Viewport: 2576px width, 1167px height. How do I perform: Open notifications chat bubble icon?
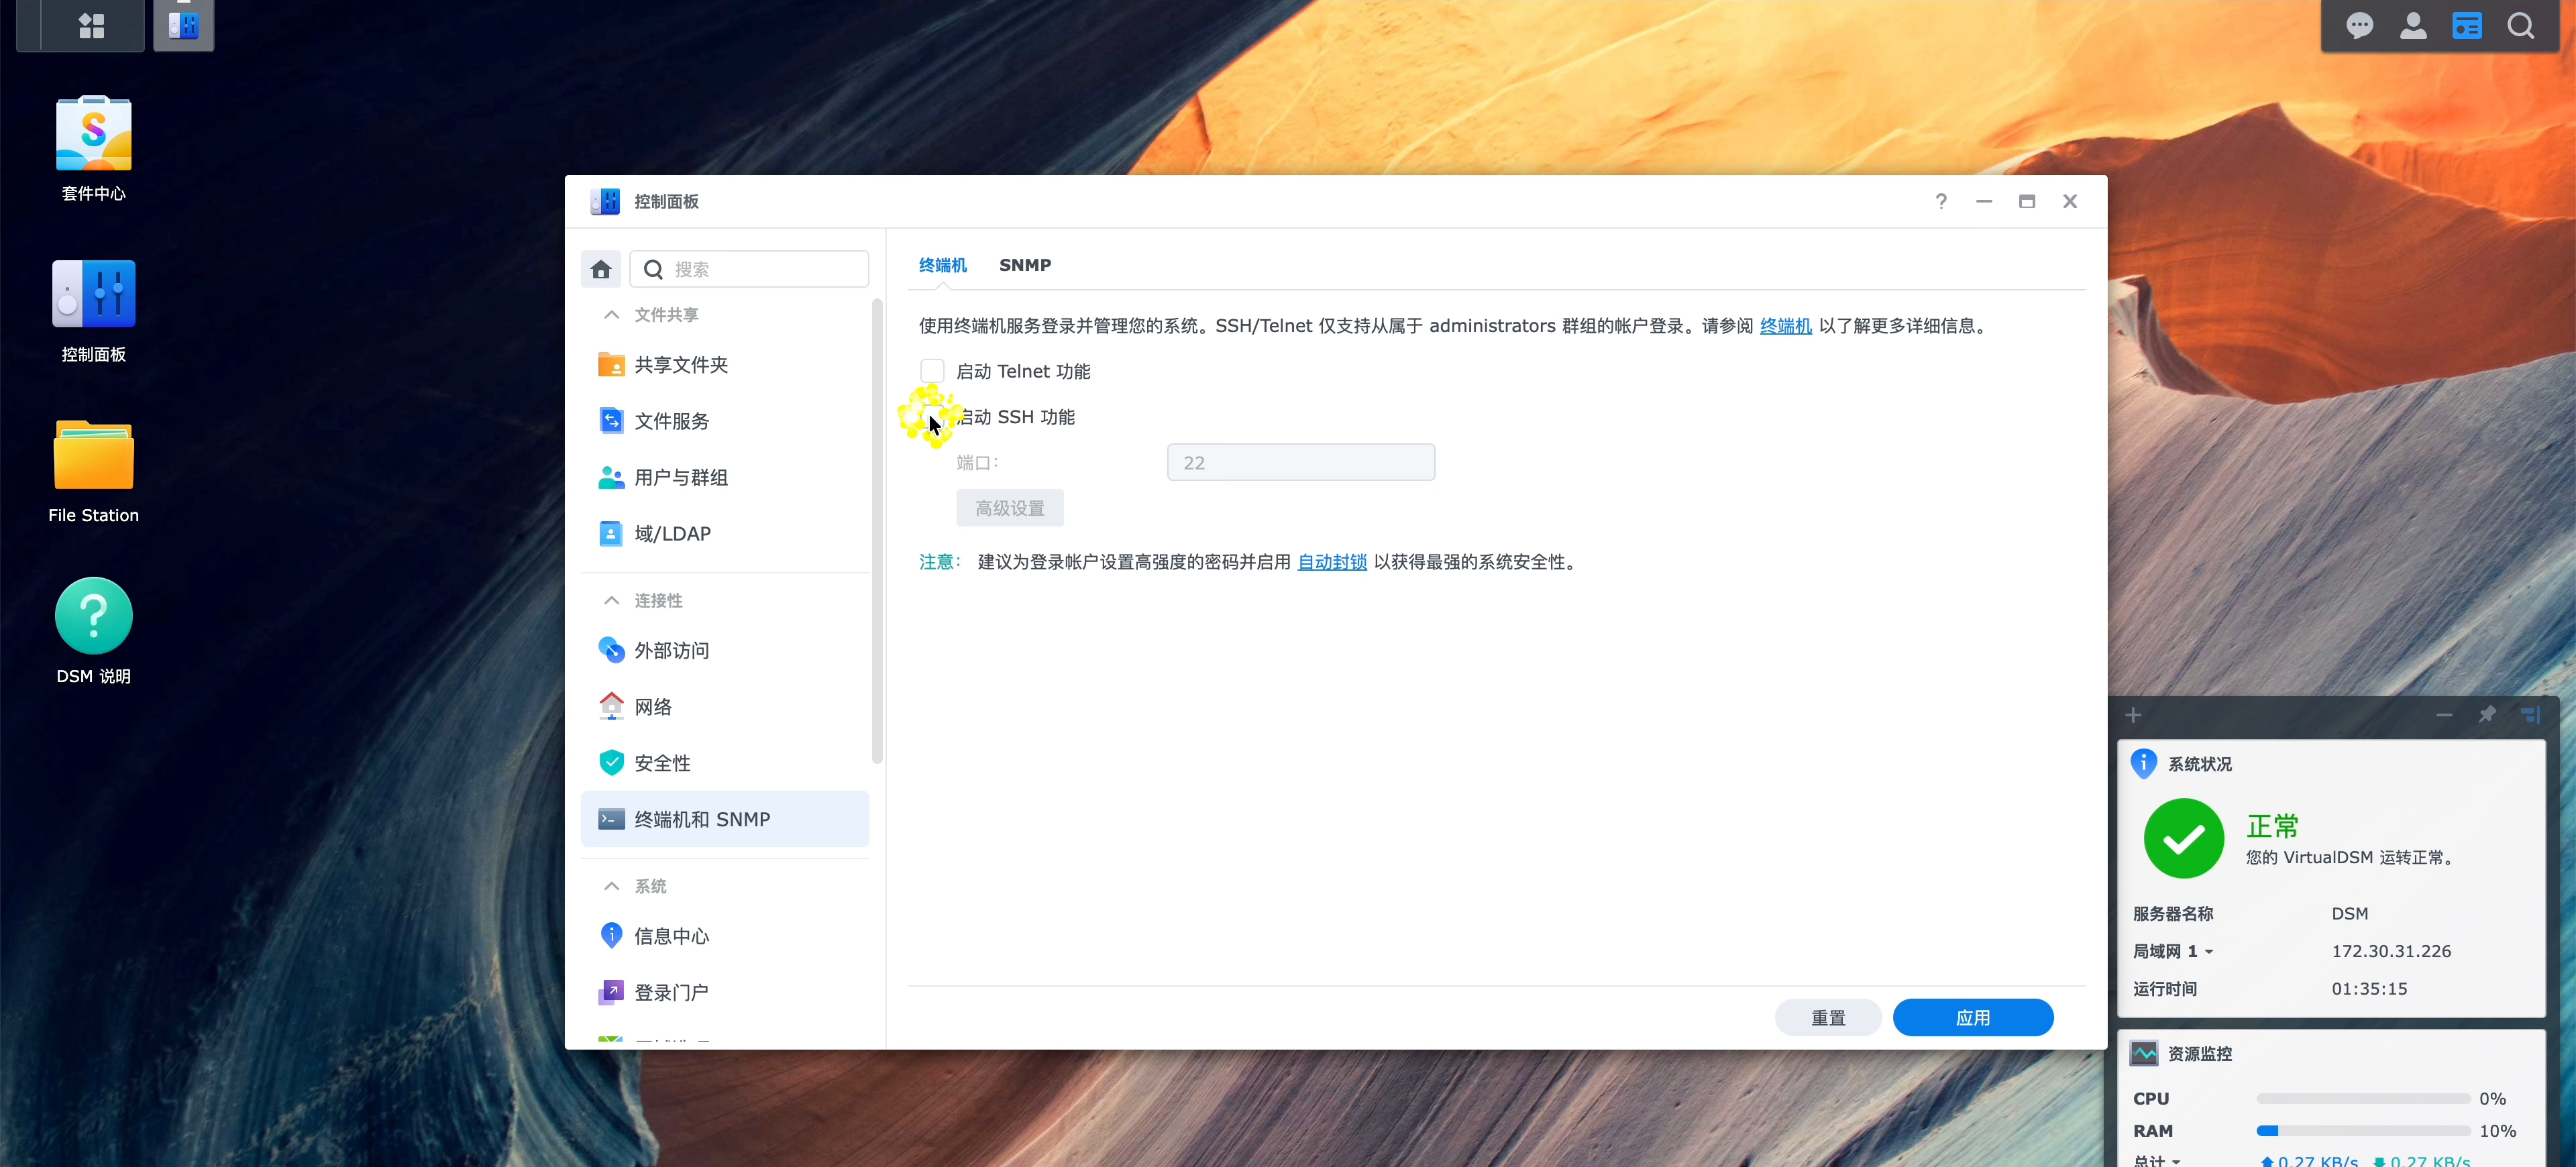2359,26
